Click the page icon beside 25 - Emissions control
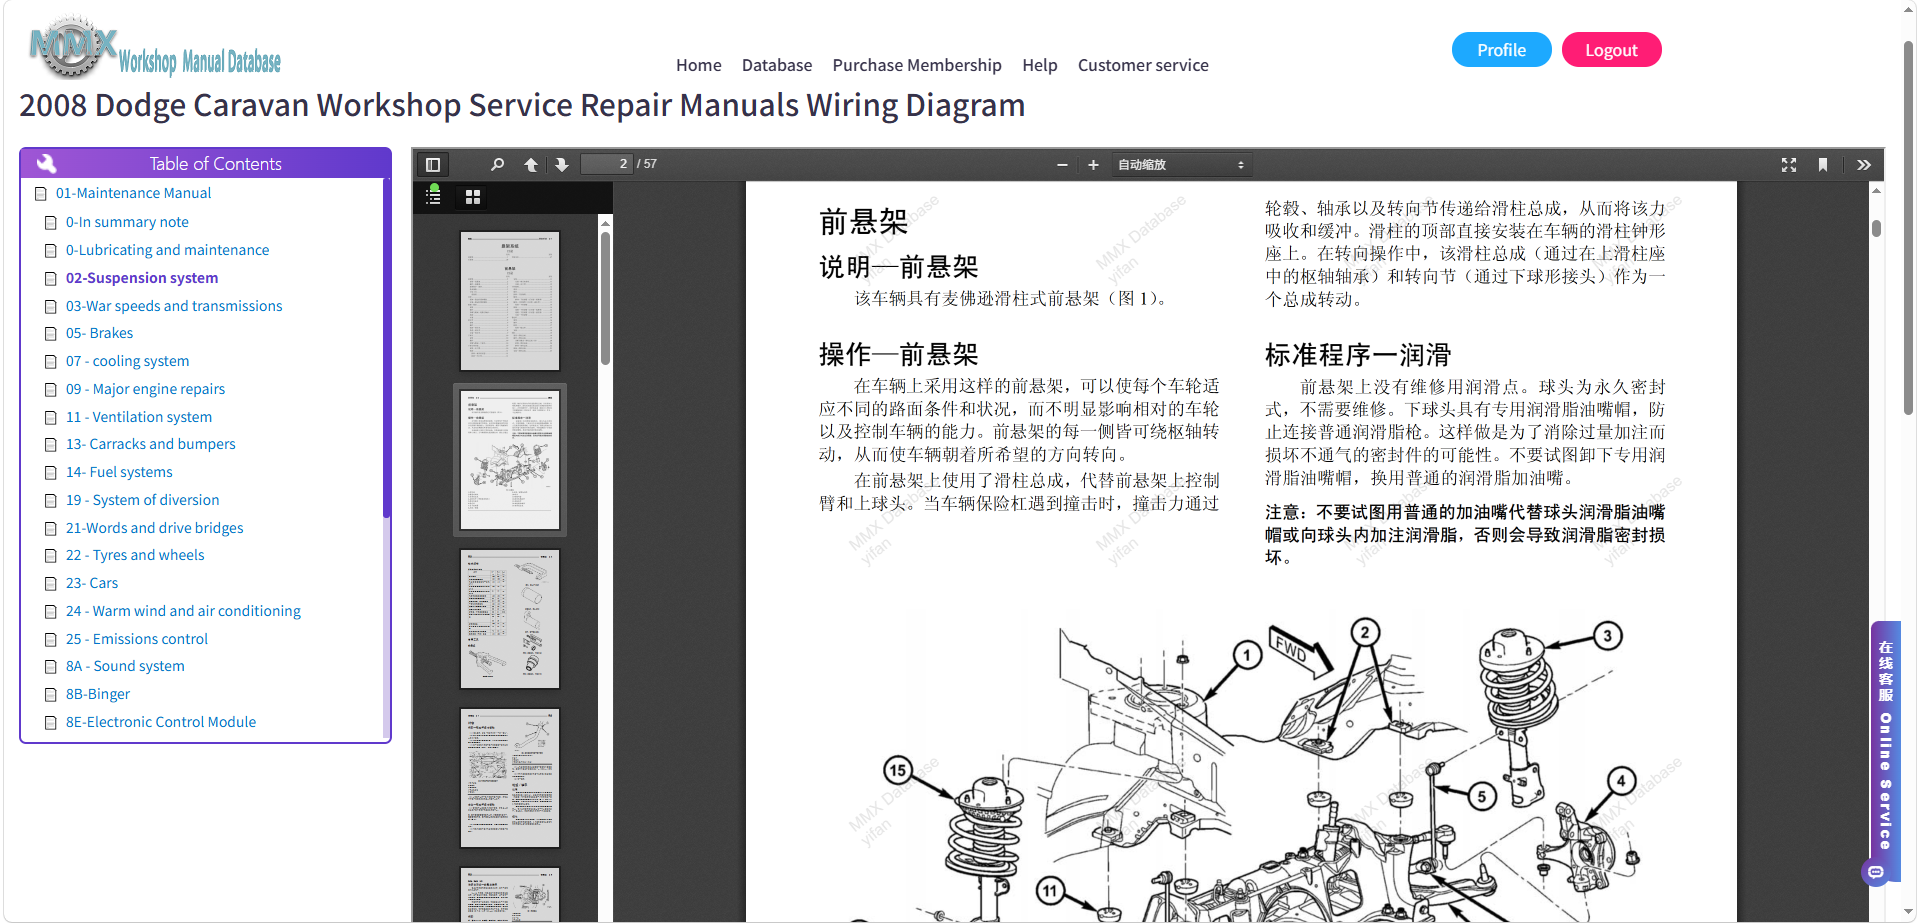 pos(51,640)
